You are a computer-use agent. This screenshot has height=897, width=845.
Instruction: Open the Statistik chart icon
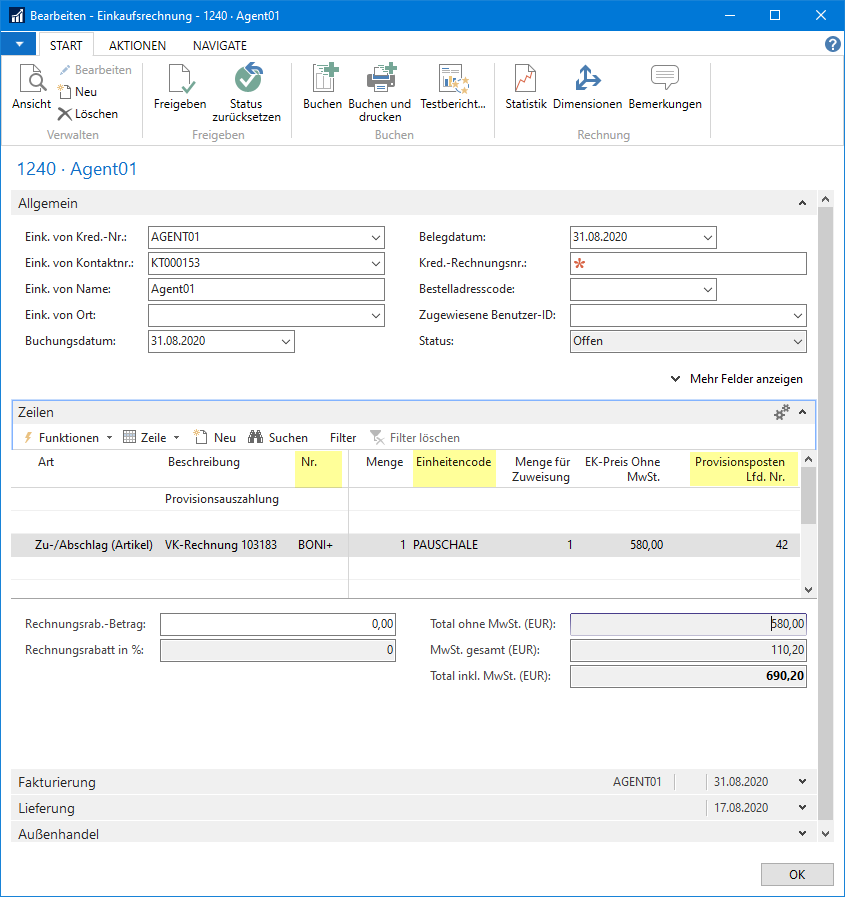pyautogui.click(x=526, y=80)
